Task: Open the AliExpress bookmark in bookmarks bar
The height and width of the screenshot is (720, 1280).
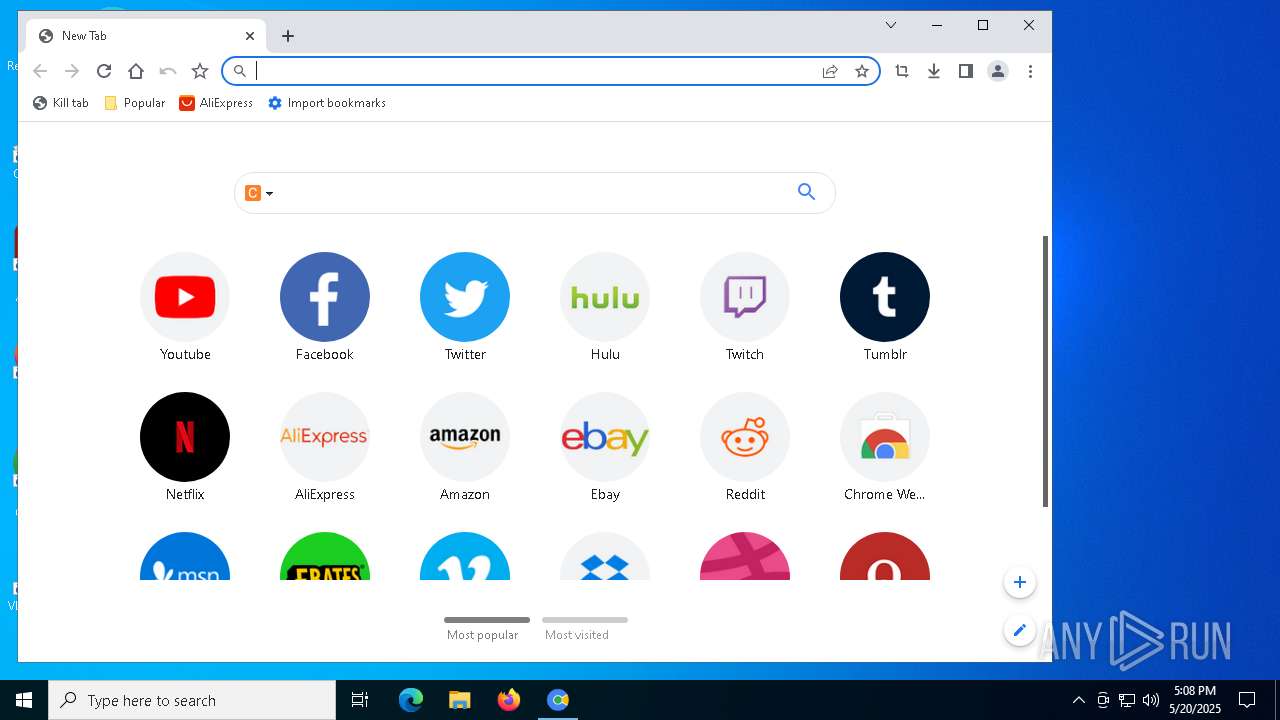Action: 216,103
